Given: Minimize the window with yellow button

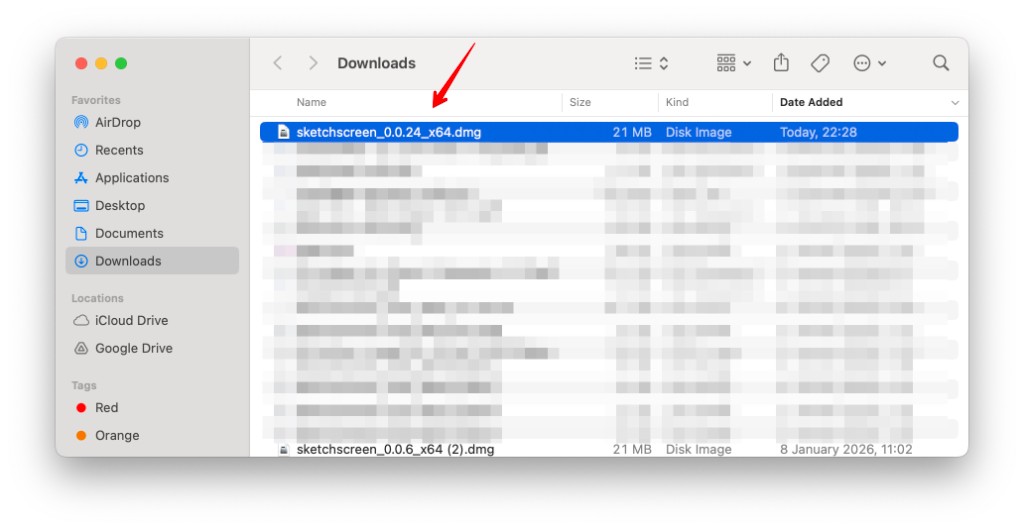Looking at the screenshot, I should pyautogui.click(x=101, y=63).
